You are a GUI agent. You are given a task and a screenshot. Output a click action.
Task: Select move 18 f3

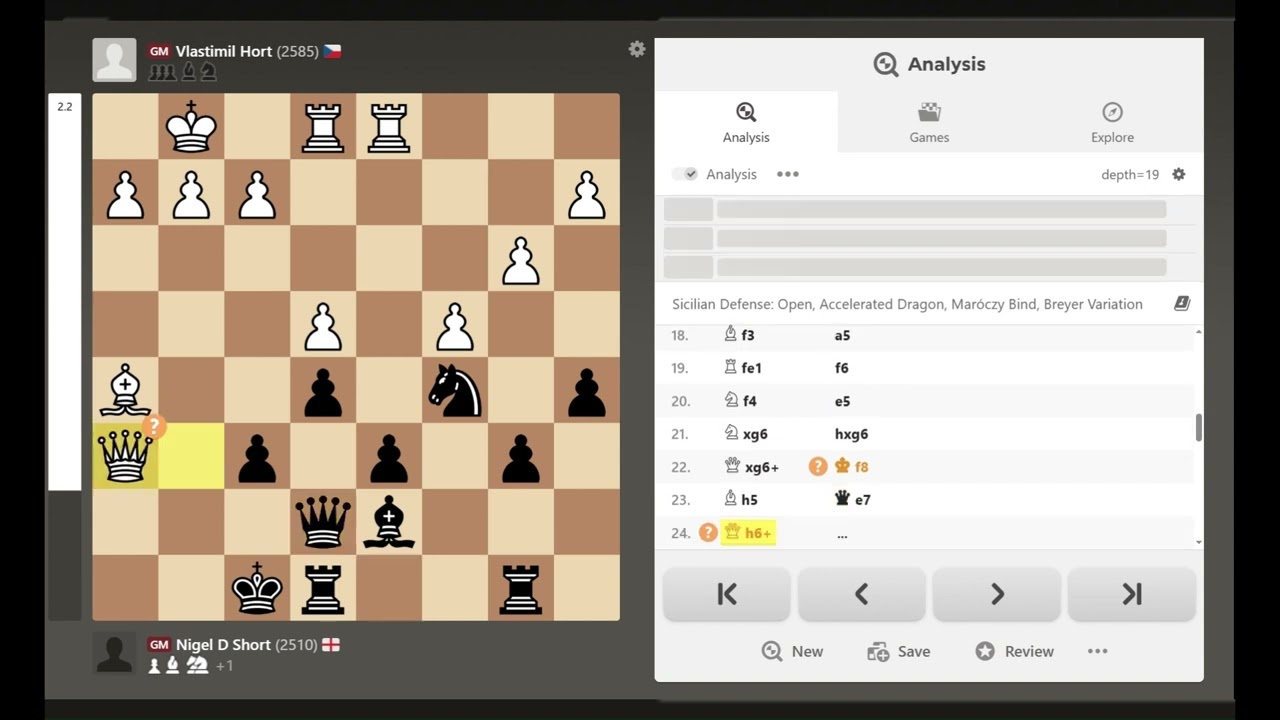click(739, 335)
